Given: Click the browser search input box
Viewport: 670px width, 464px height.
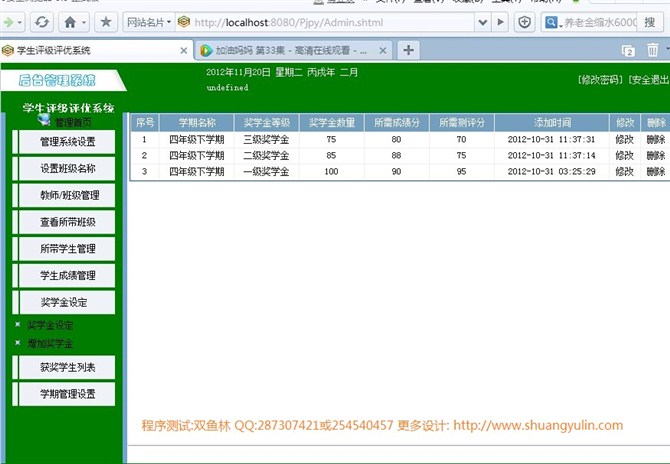Looking at the screenshot, I should tap(600, 22).
